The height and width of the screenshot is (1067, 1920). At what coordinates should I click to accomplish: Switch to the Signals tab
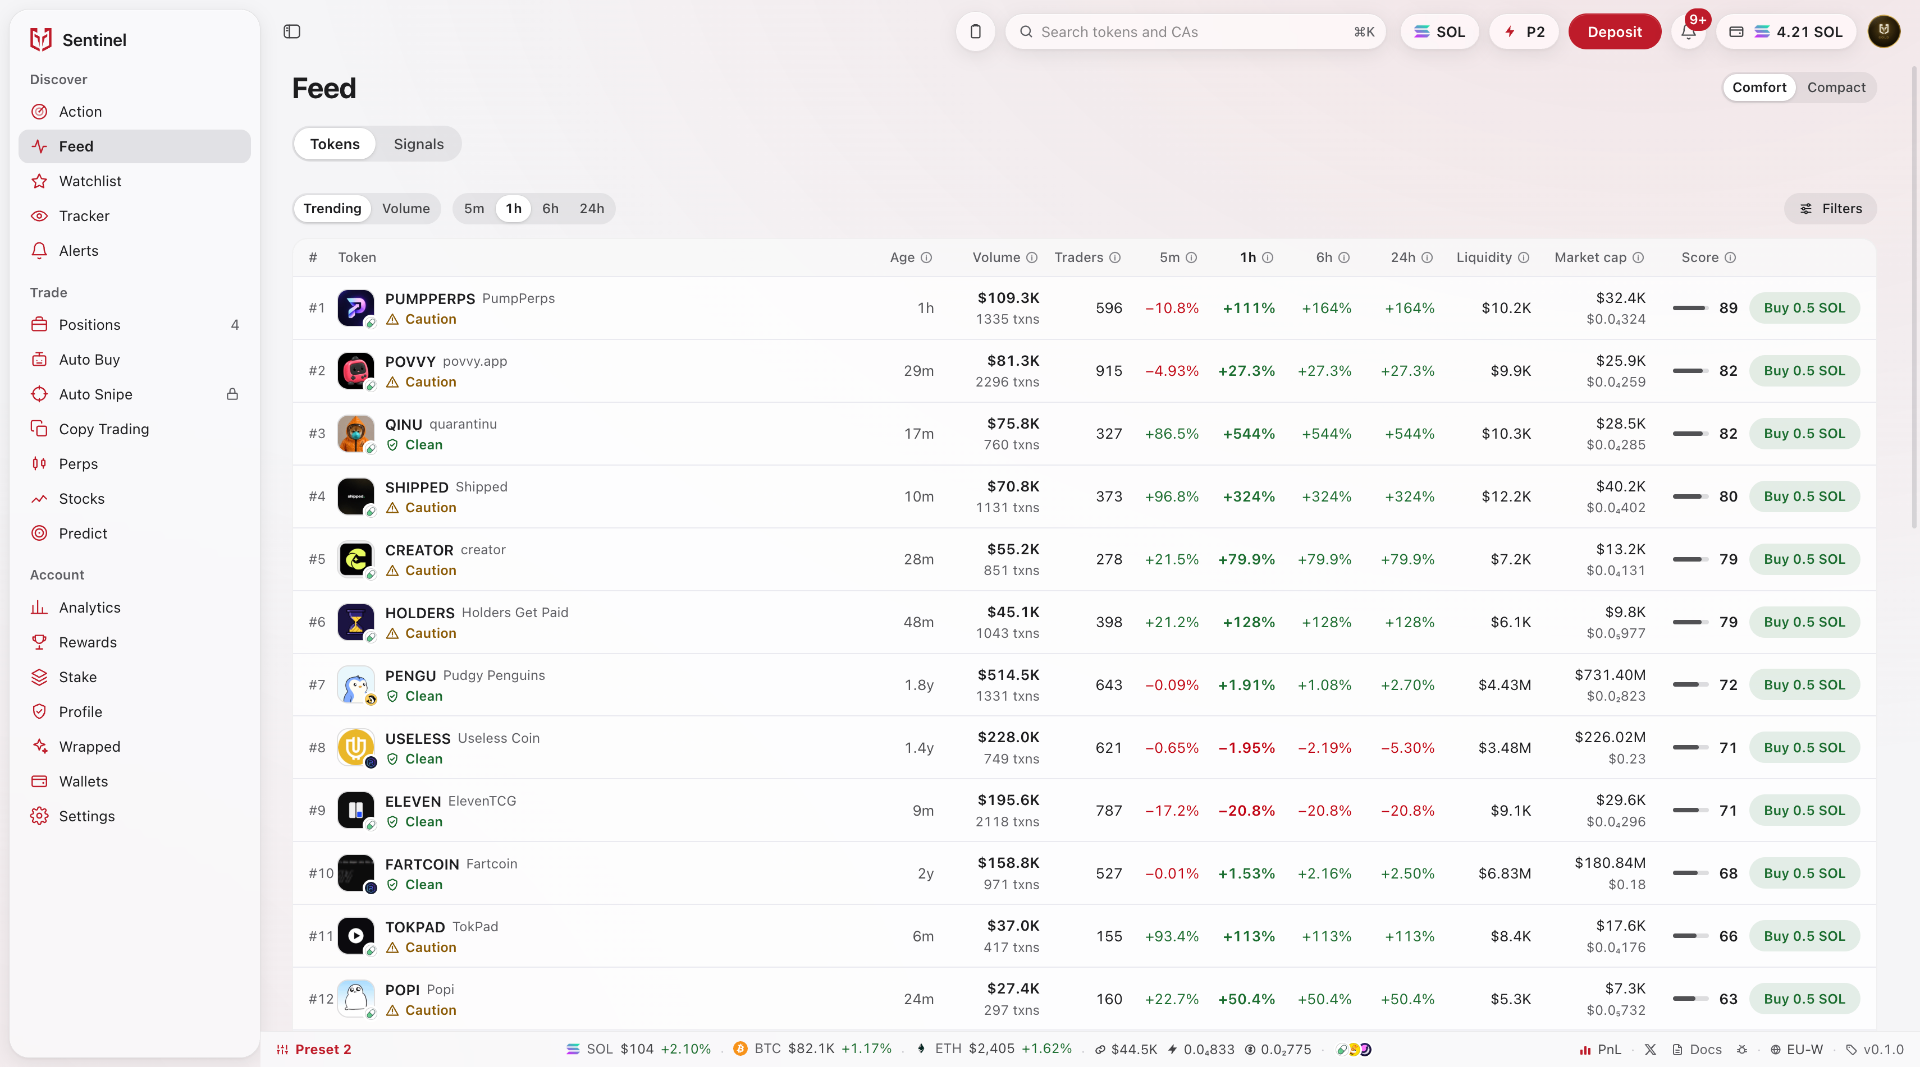click(x=418, y=144)
